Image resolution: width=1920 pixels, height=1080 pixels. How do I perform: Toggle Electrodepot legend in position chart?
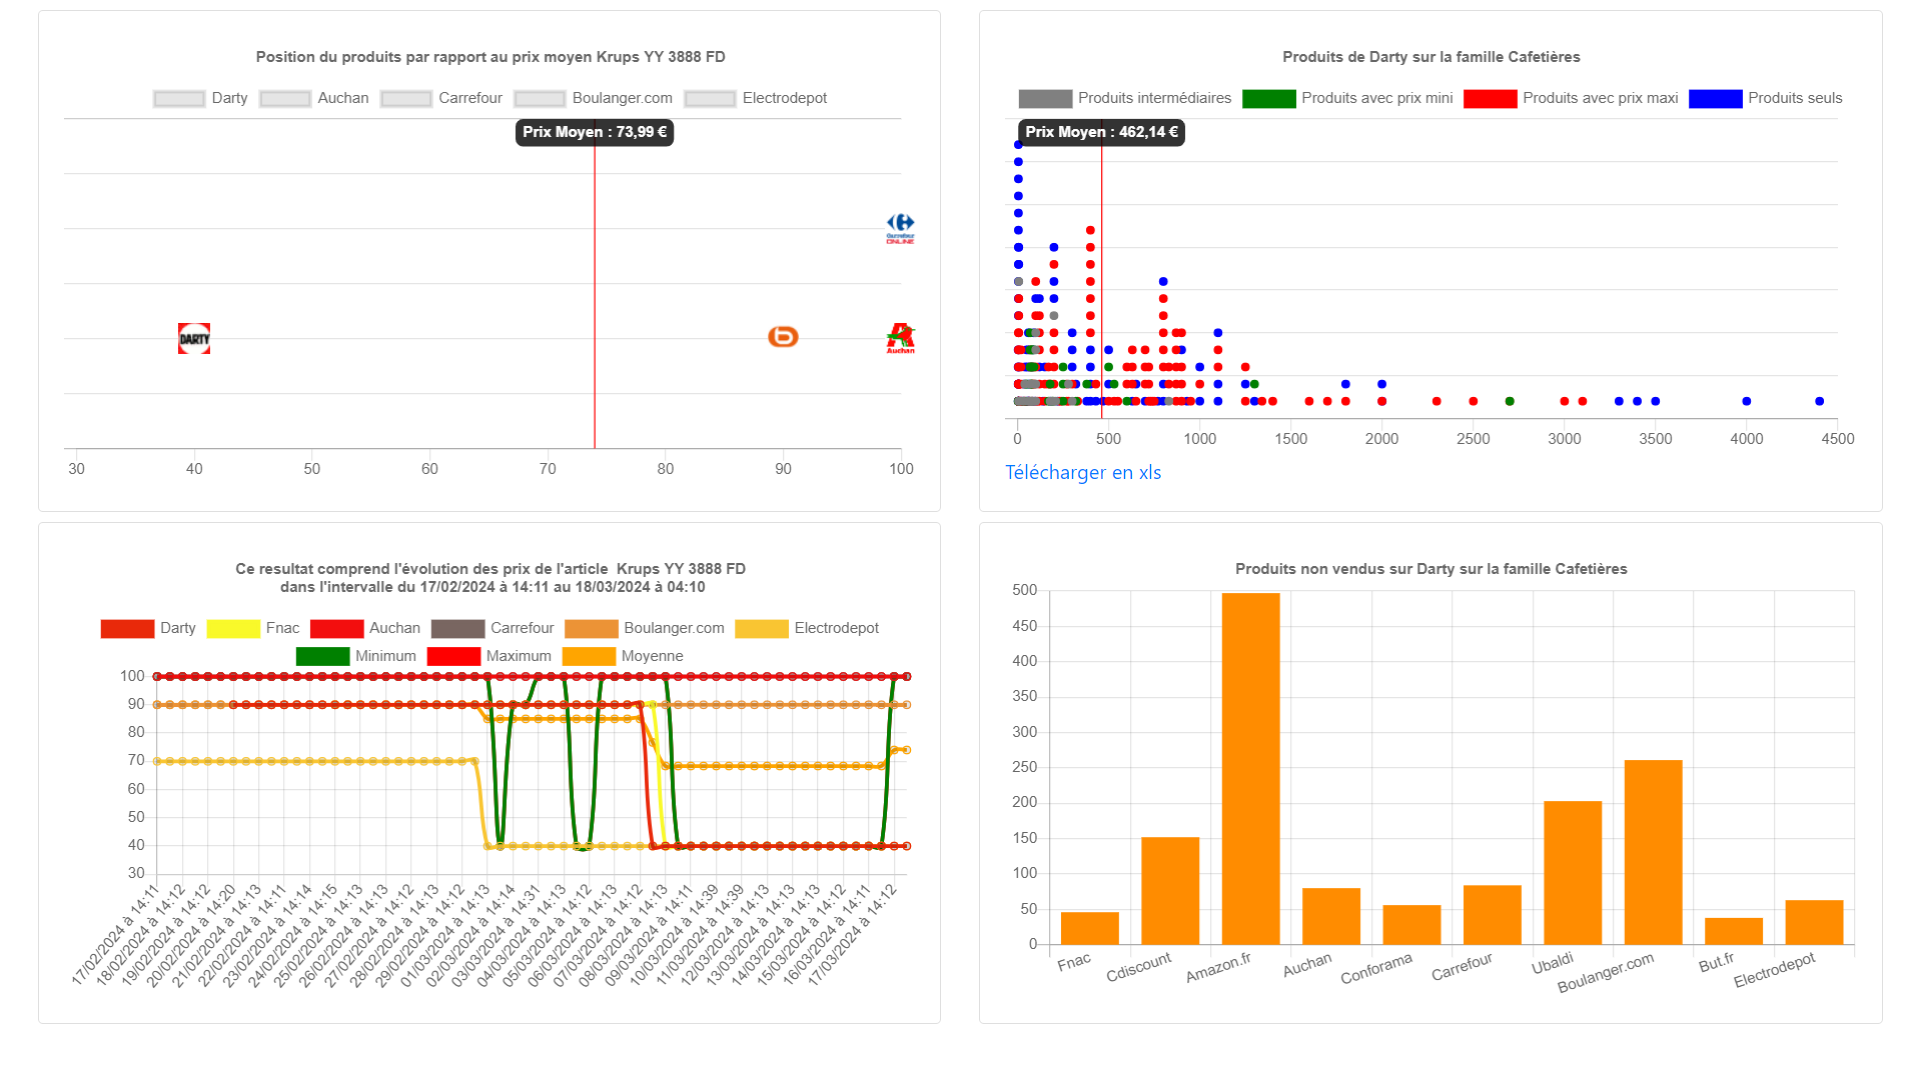(x=756, y=98)
